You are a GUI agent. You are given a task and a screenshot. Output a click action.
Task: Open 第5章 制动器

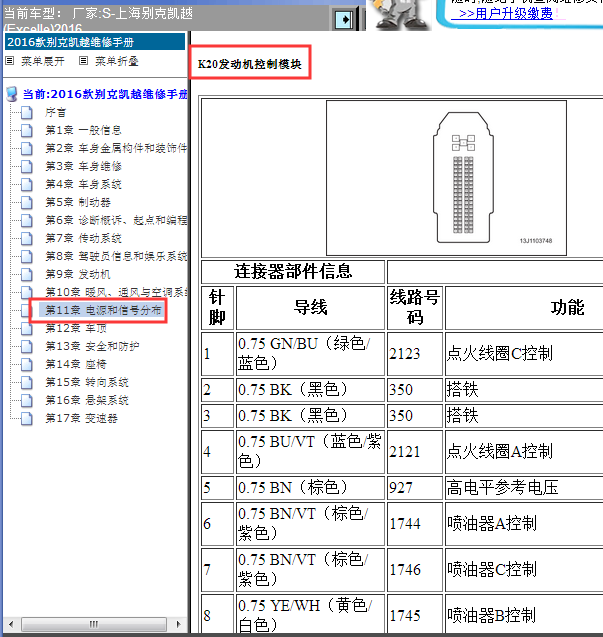pyautogui.click(x=78, y=202)
